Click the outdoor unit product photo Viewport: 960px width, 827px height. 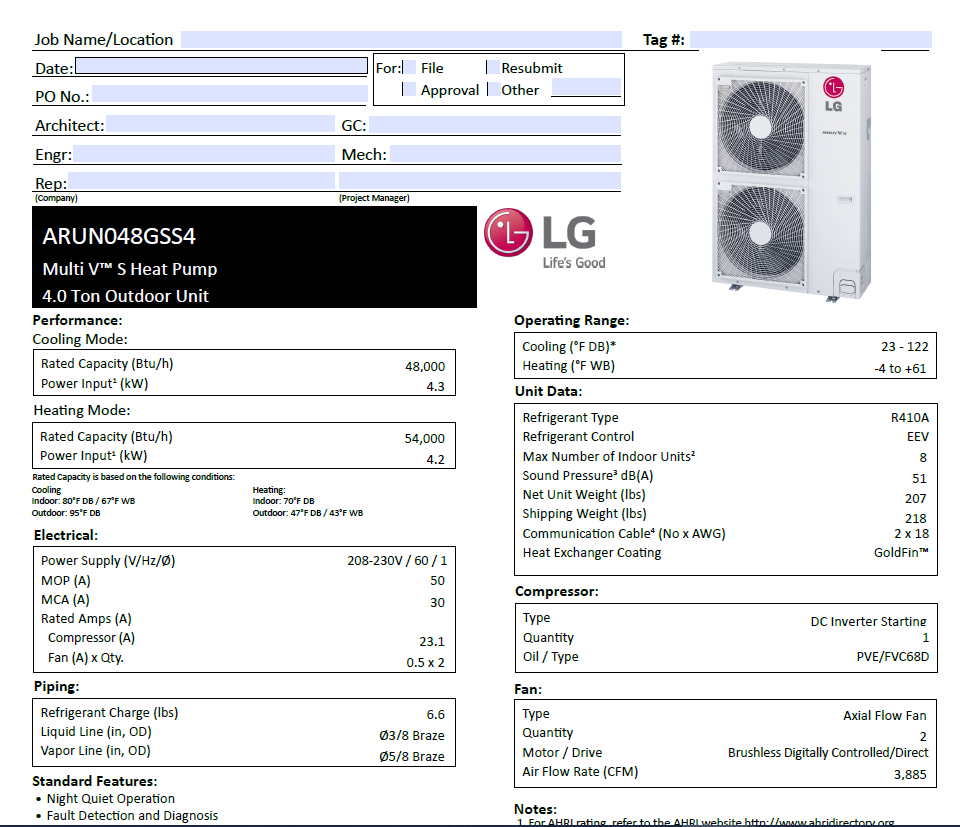(790, 180)
